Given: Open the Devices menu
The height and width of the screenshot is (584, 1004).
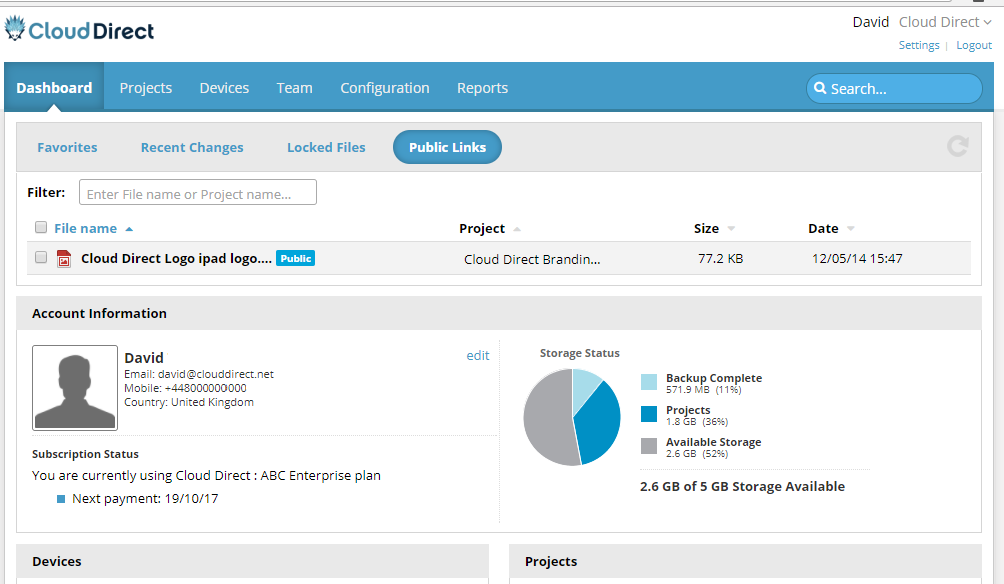Looking at the screenshot, I should 224,88.
